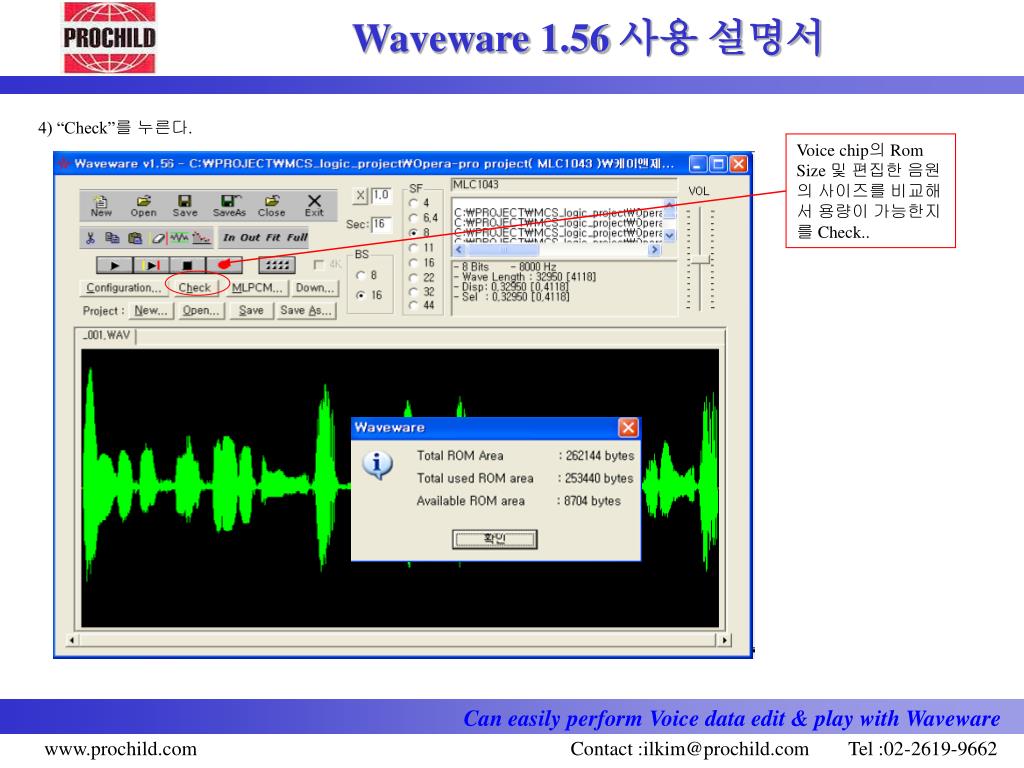Confirm the Waveware dialog with 확인
This screenshot has height=768, width=1024.
[x=495, y=539]
